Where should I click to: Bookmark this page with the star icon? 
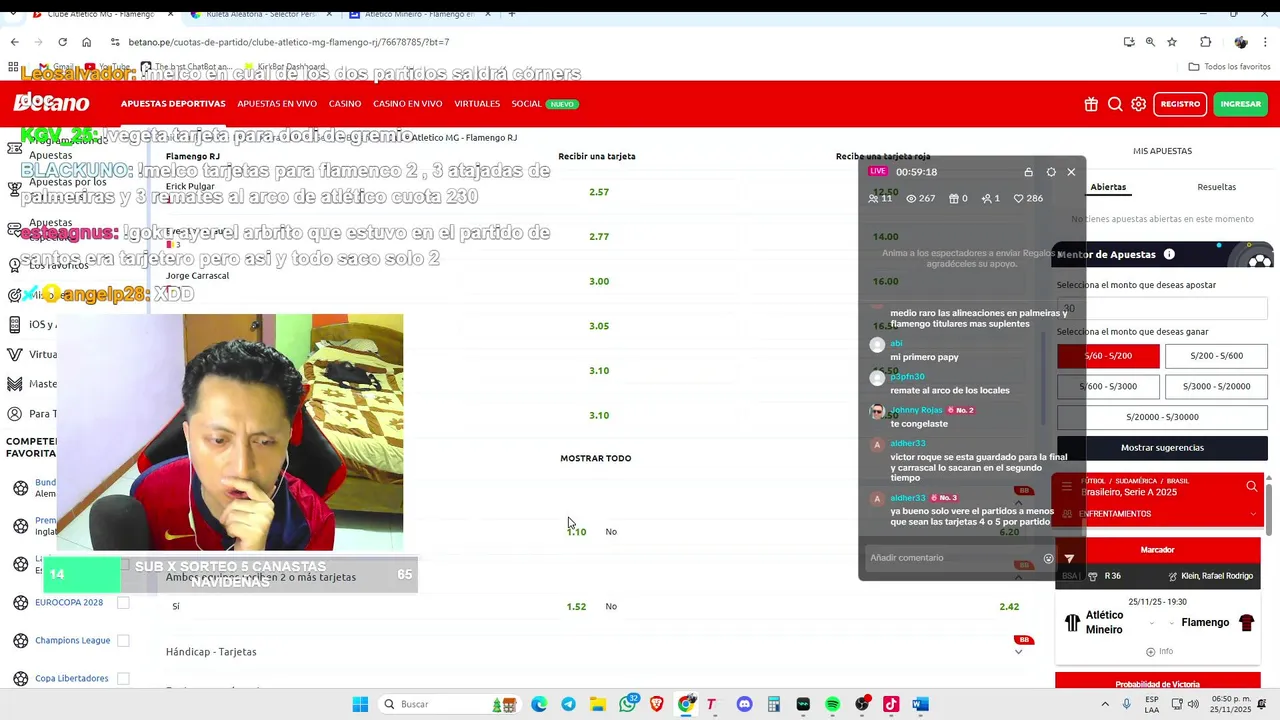click(x=1172, y=42)
